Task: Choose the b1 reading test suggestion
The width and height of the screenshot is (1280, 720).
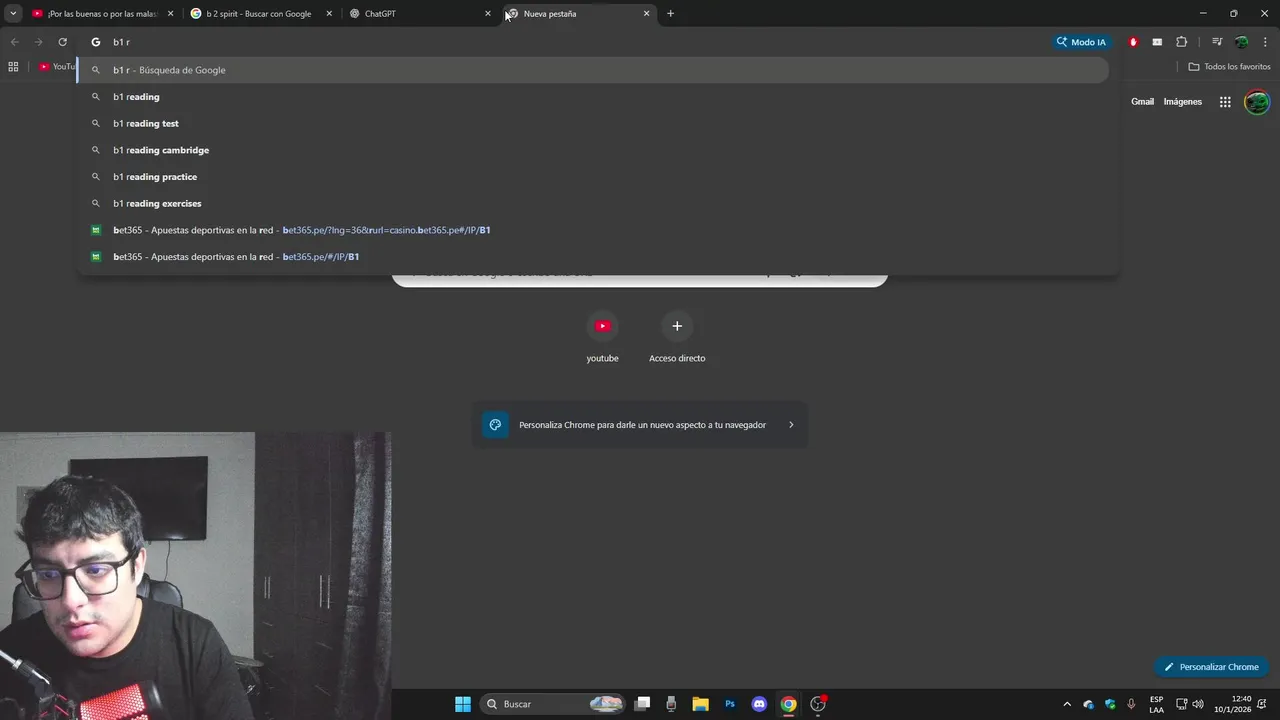Action: (594, 123)
